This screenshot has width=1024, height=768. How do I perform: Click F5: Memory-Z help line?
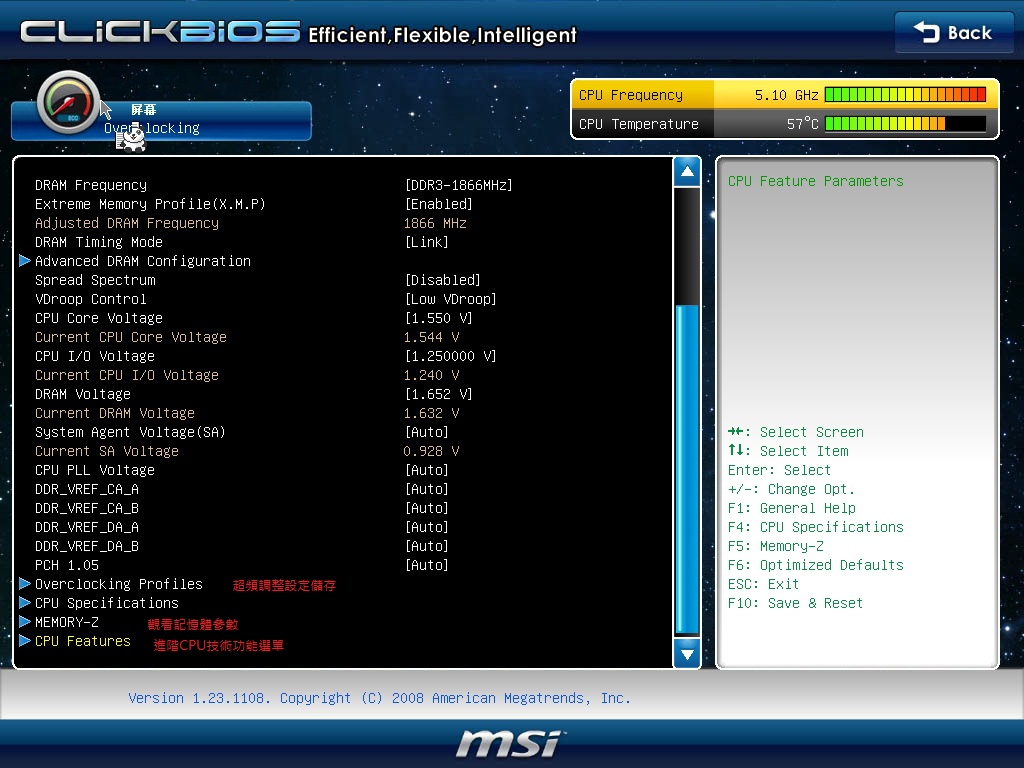[776, 546]
